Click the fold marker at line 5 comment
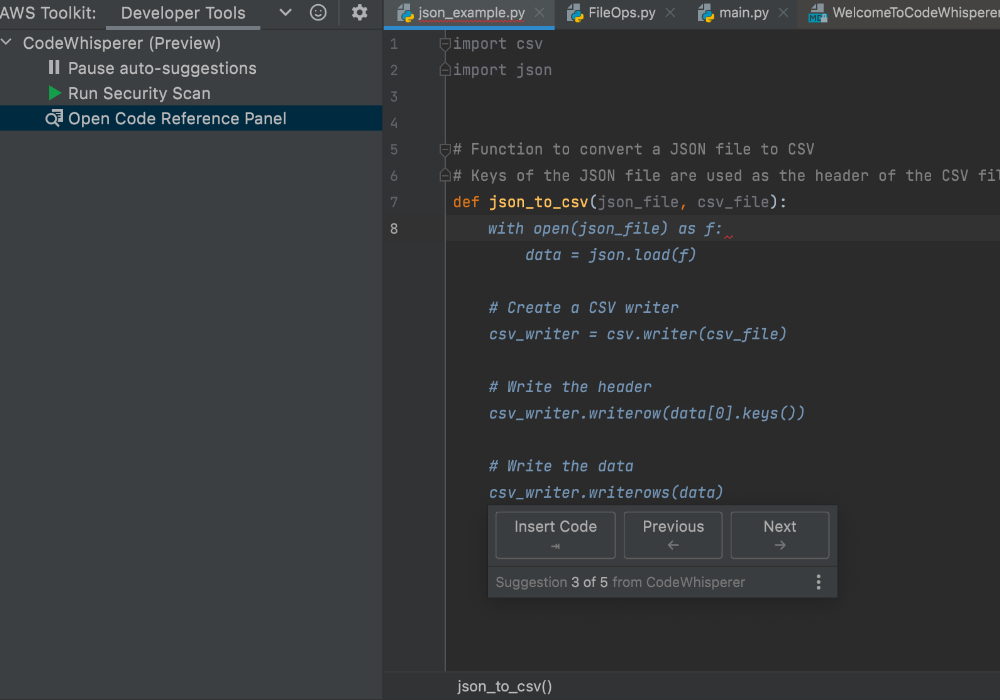 point(445,149)
